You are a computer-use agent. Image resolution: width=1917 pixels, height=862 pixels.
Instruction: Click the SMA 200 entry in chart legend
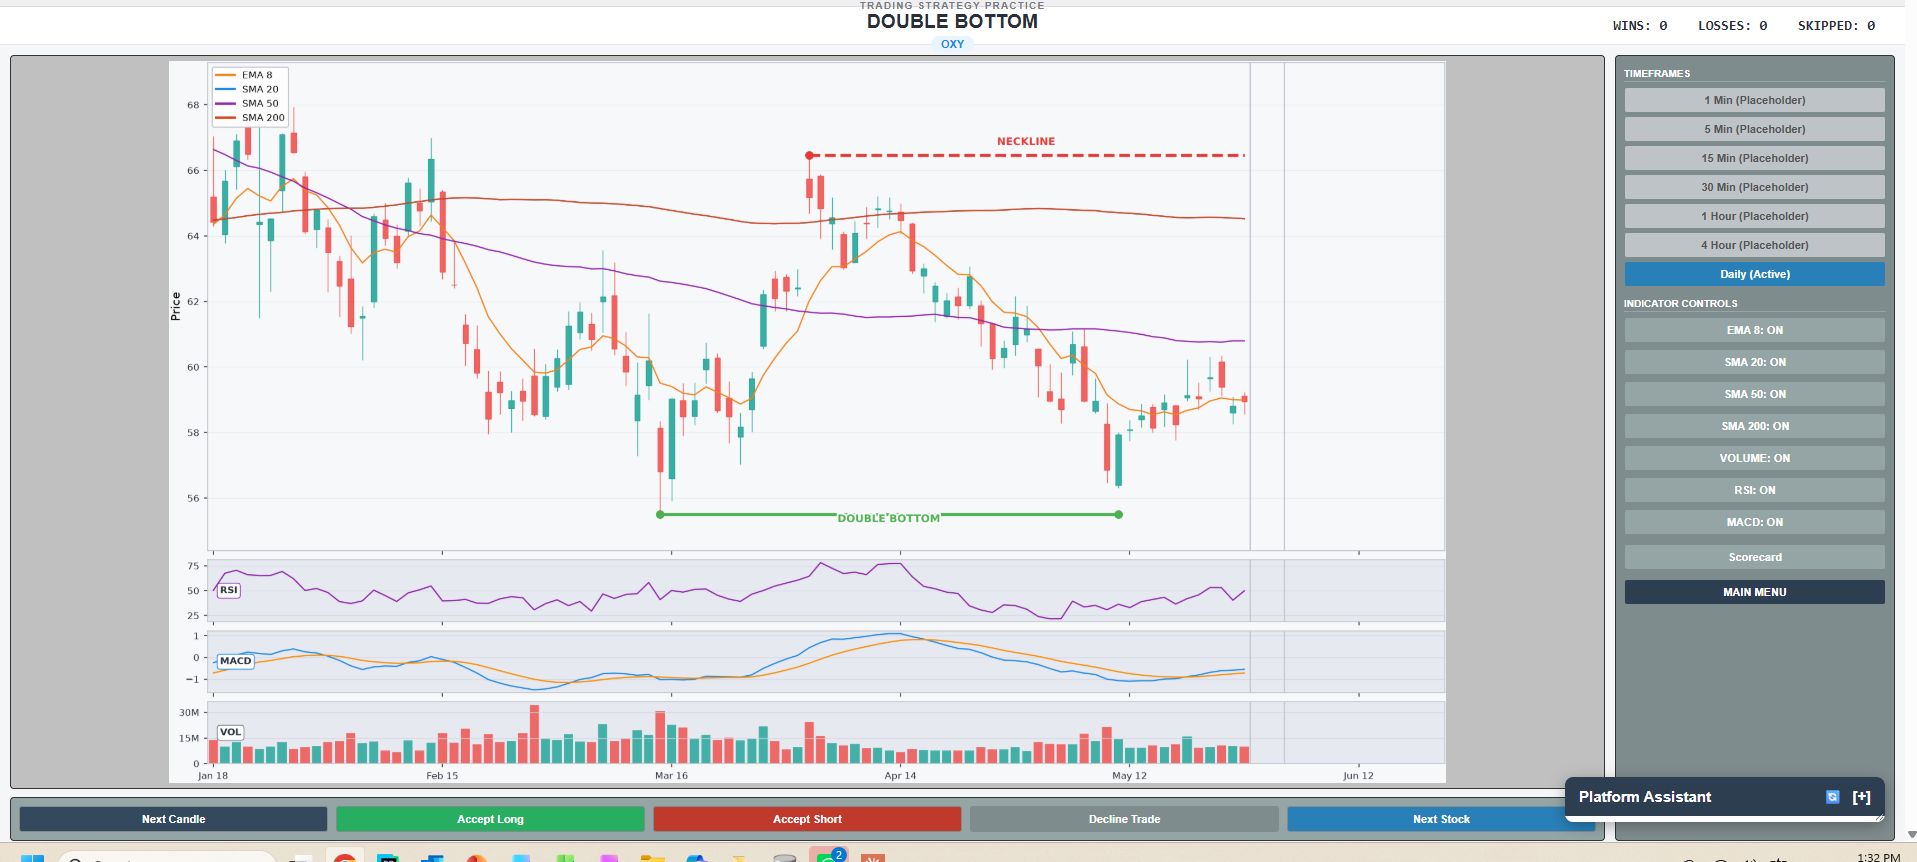(x=250, y=117)
